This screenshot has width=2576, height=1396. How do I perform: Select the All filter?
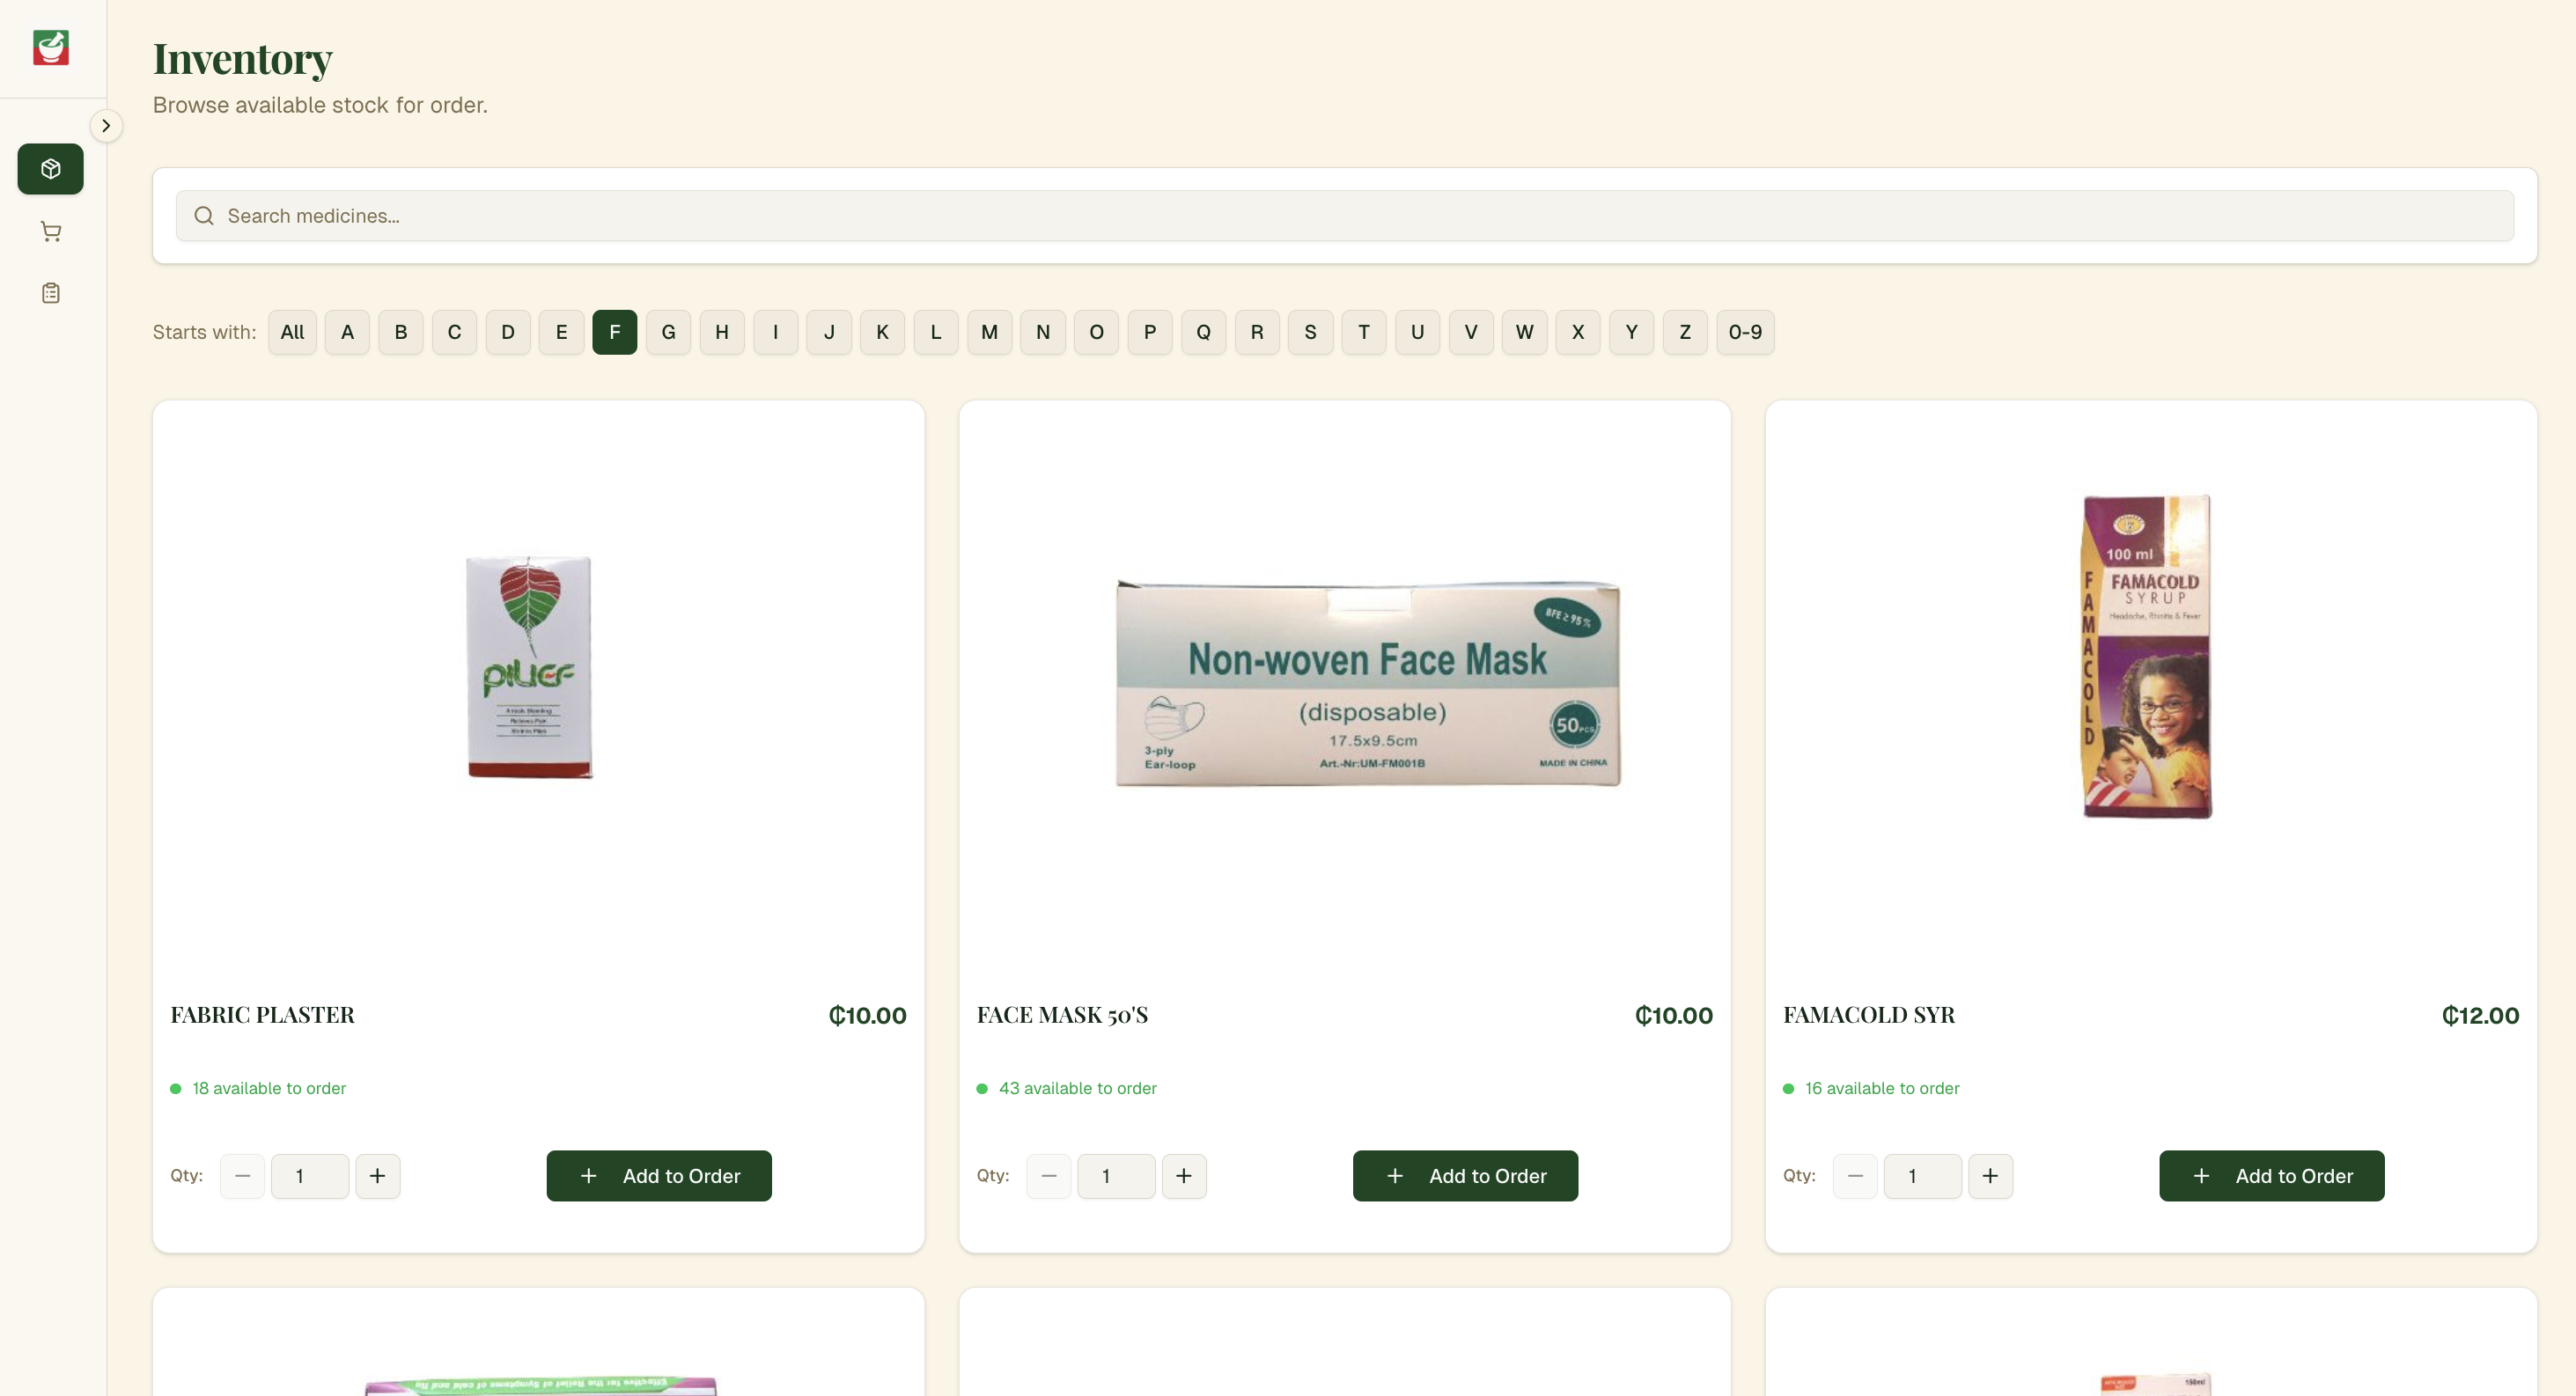click(x=292, y=332)
